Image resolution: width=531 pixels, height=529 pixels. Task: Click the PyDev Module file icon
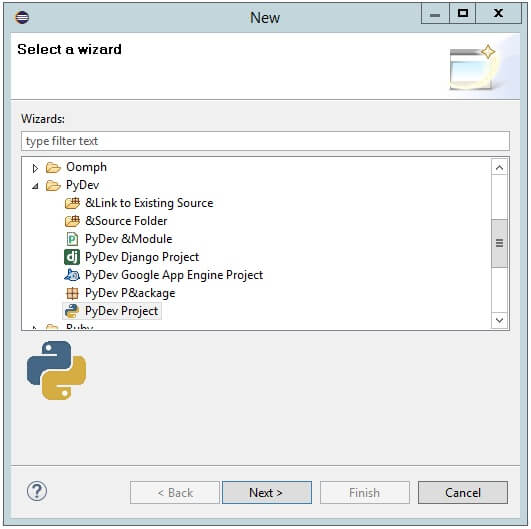tap(72, 239)
